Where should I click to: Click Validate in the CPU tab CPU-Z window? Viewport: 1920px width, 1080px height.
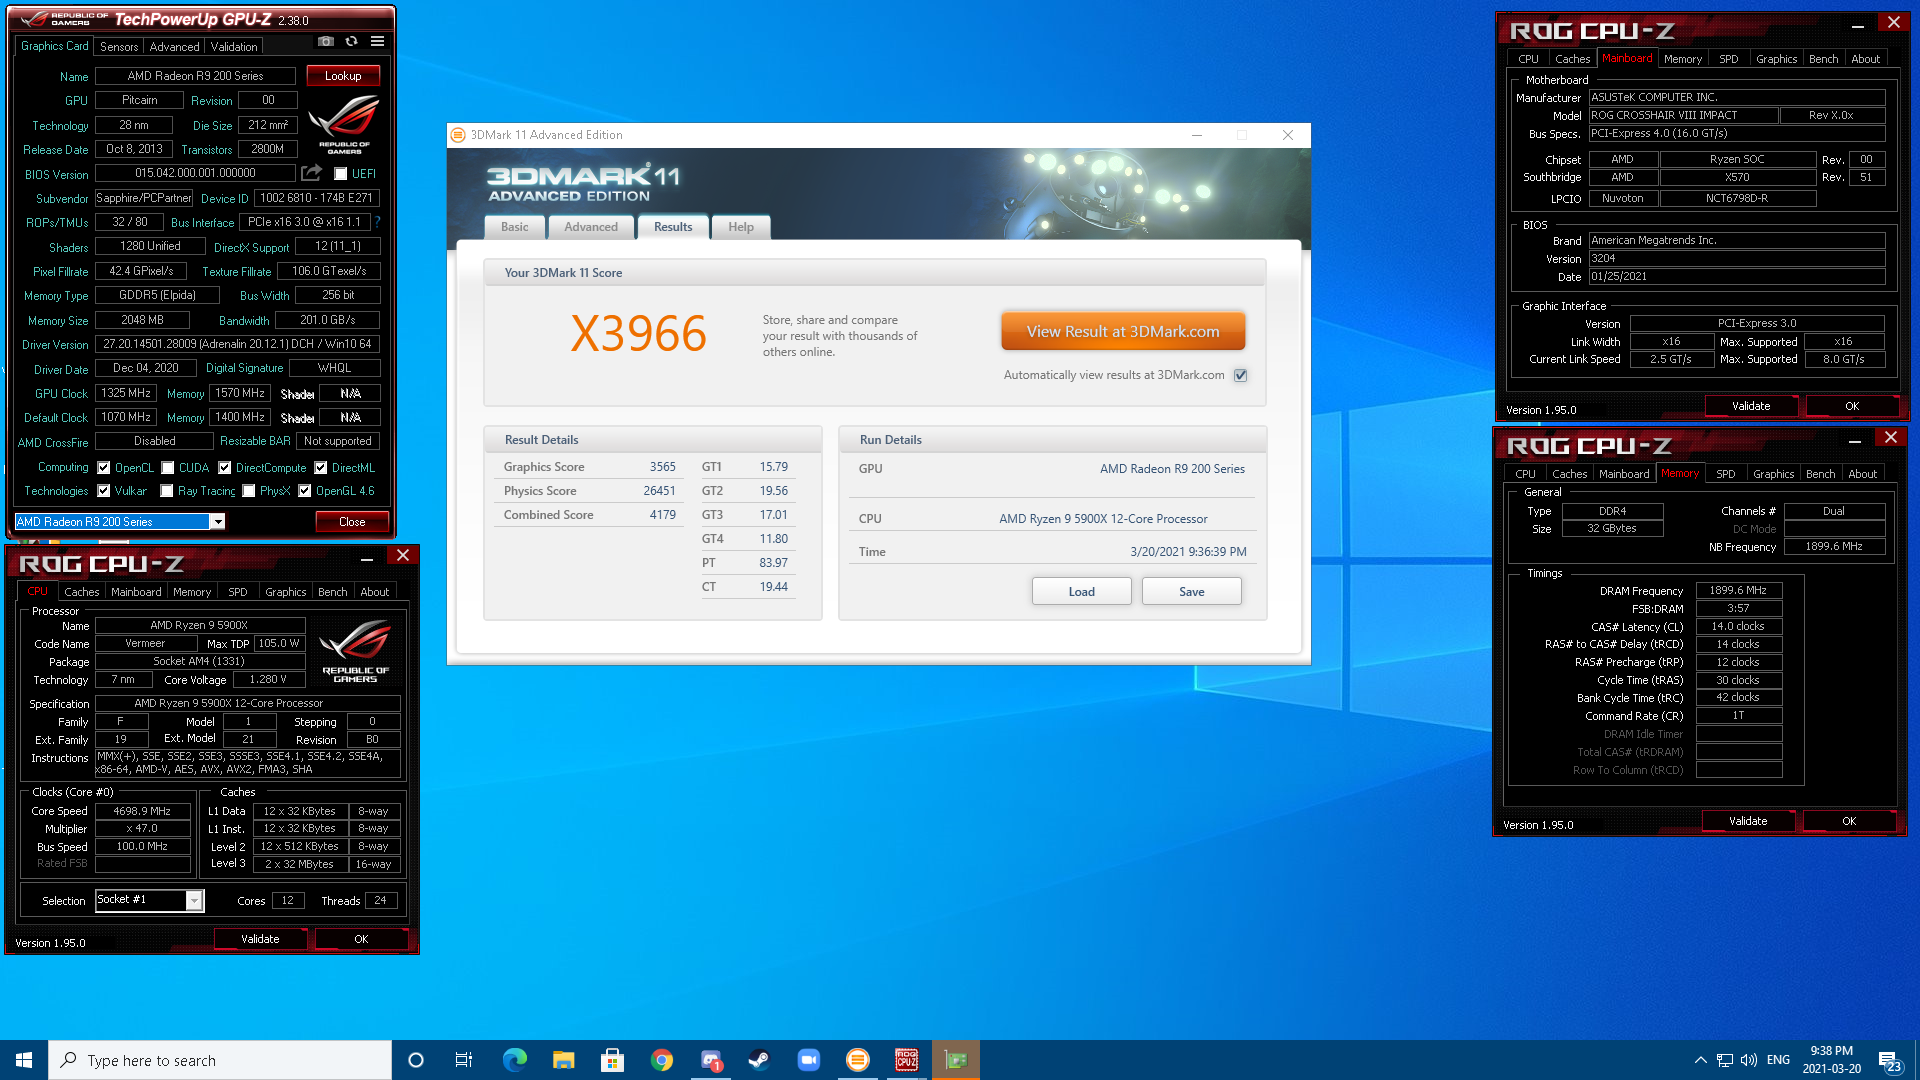click(x=260, y=939)
